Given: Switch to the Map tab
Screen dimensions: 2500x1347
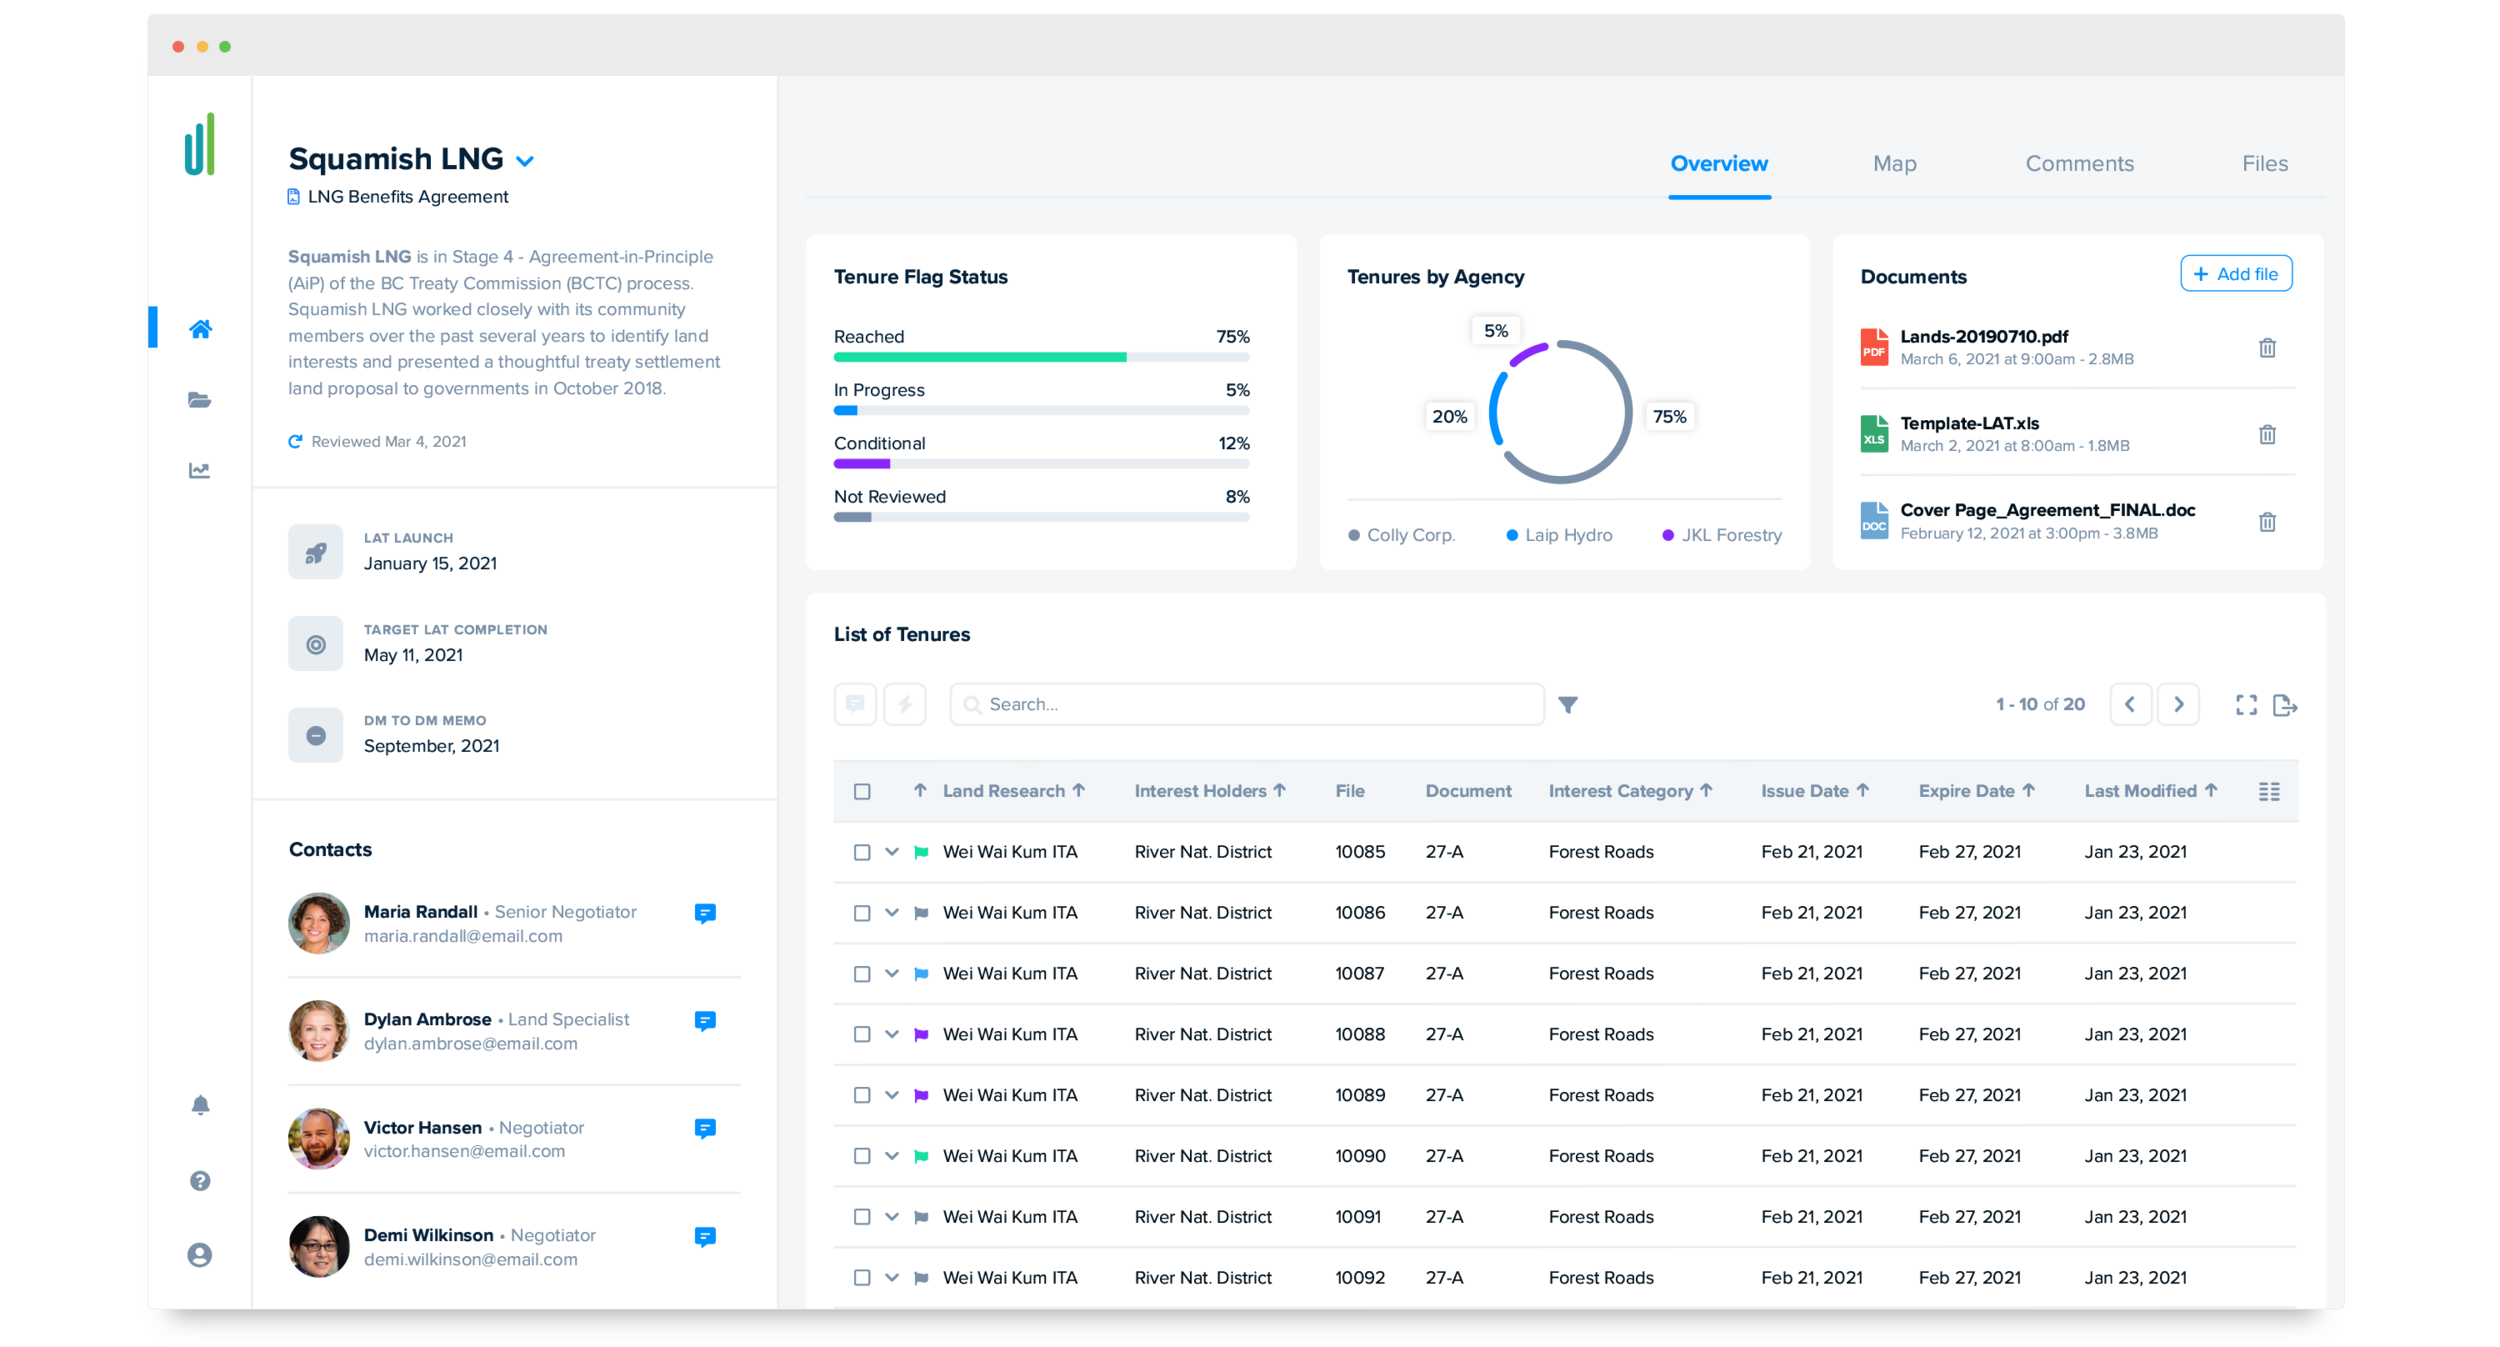Looking at the screenshot, I should (1894, 163).
